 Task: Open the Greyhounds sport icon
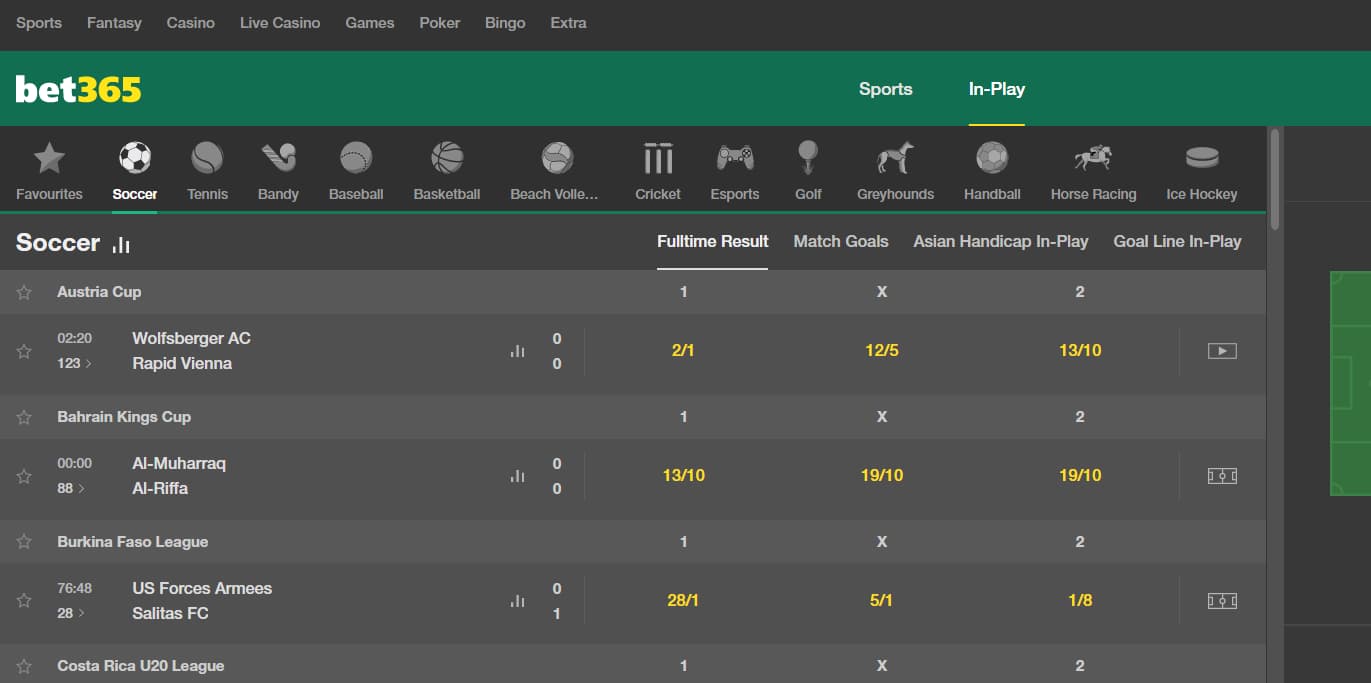pyautogui.click(x=895, y=158)
